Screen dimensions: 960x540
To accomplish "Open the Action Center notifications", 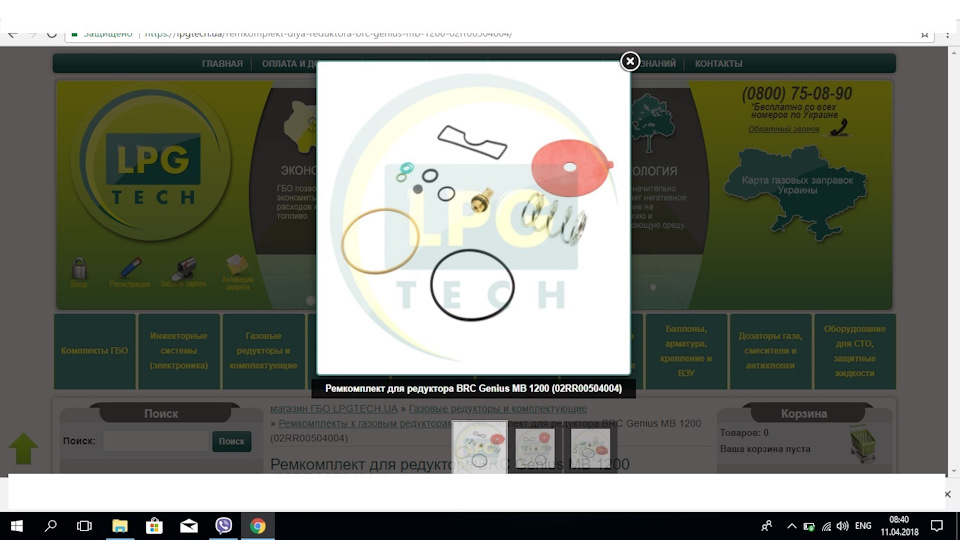I will (x=937, y=526).
